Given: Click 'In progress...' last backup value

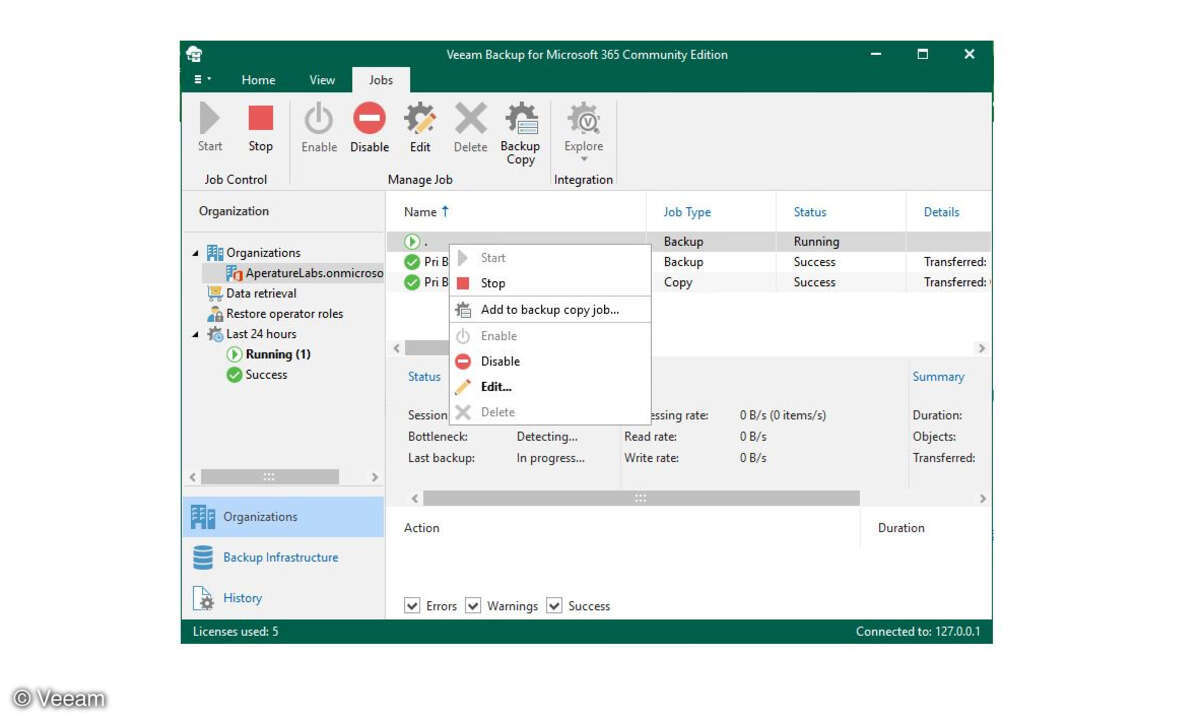Looking at the screenshot, I should 550,458.
